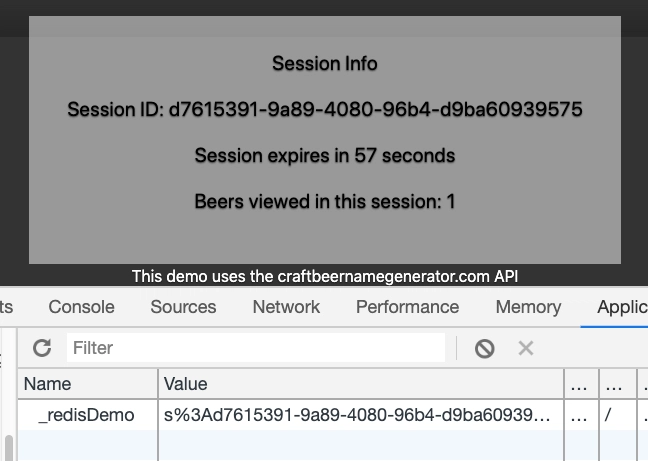Go to the Network tab
The height and width of the screenshot is (461, 648).
(286, 307)
